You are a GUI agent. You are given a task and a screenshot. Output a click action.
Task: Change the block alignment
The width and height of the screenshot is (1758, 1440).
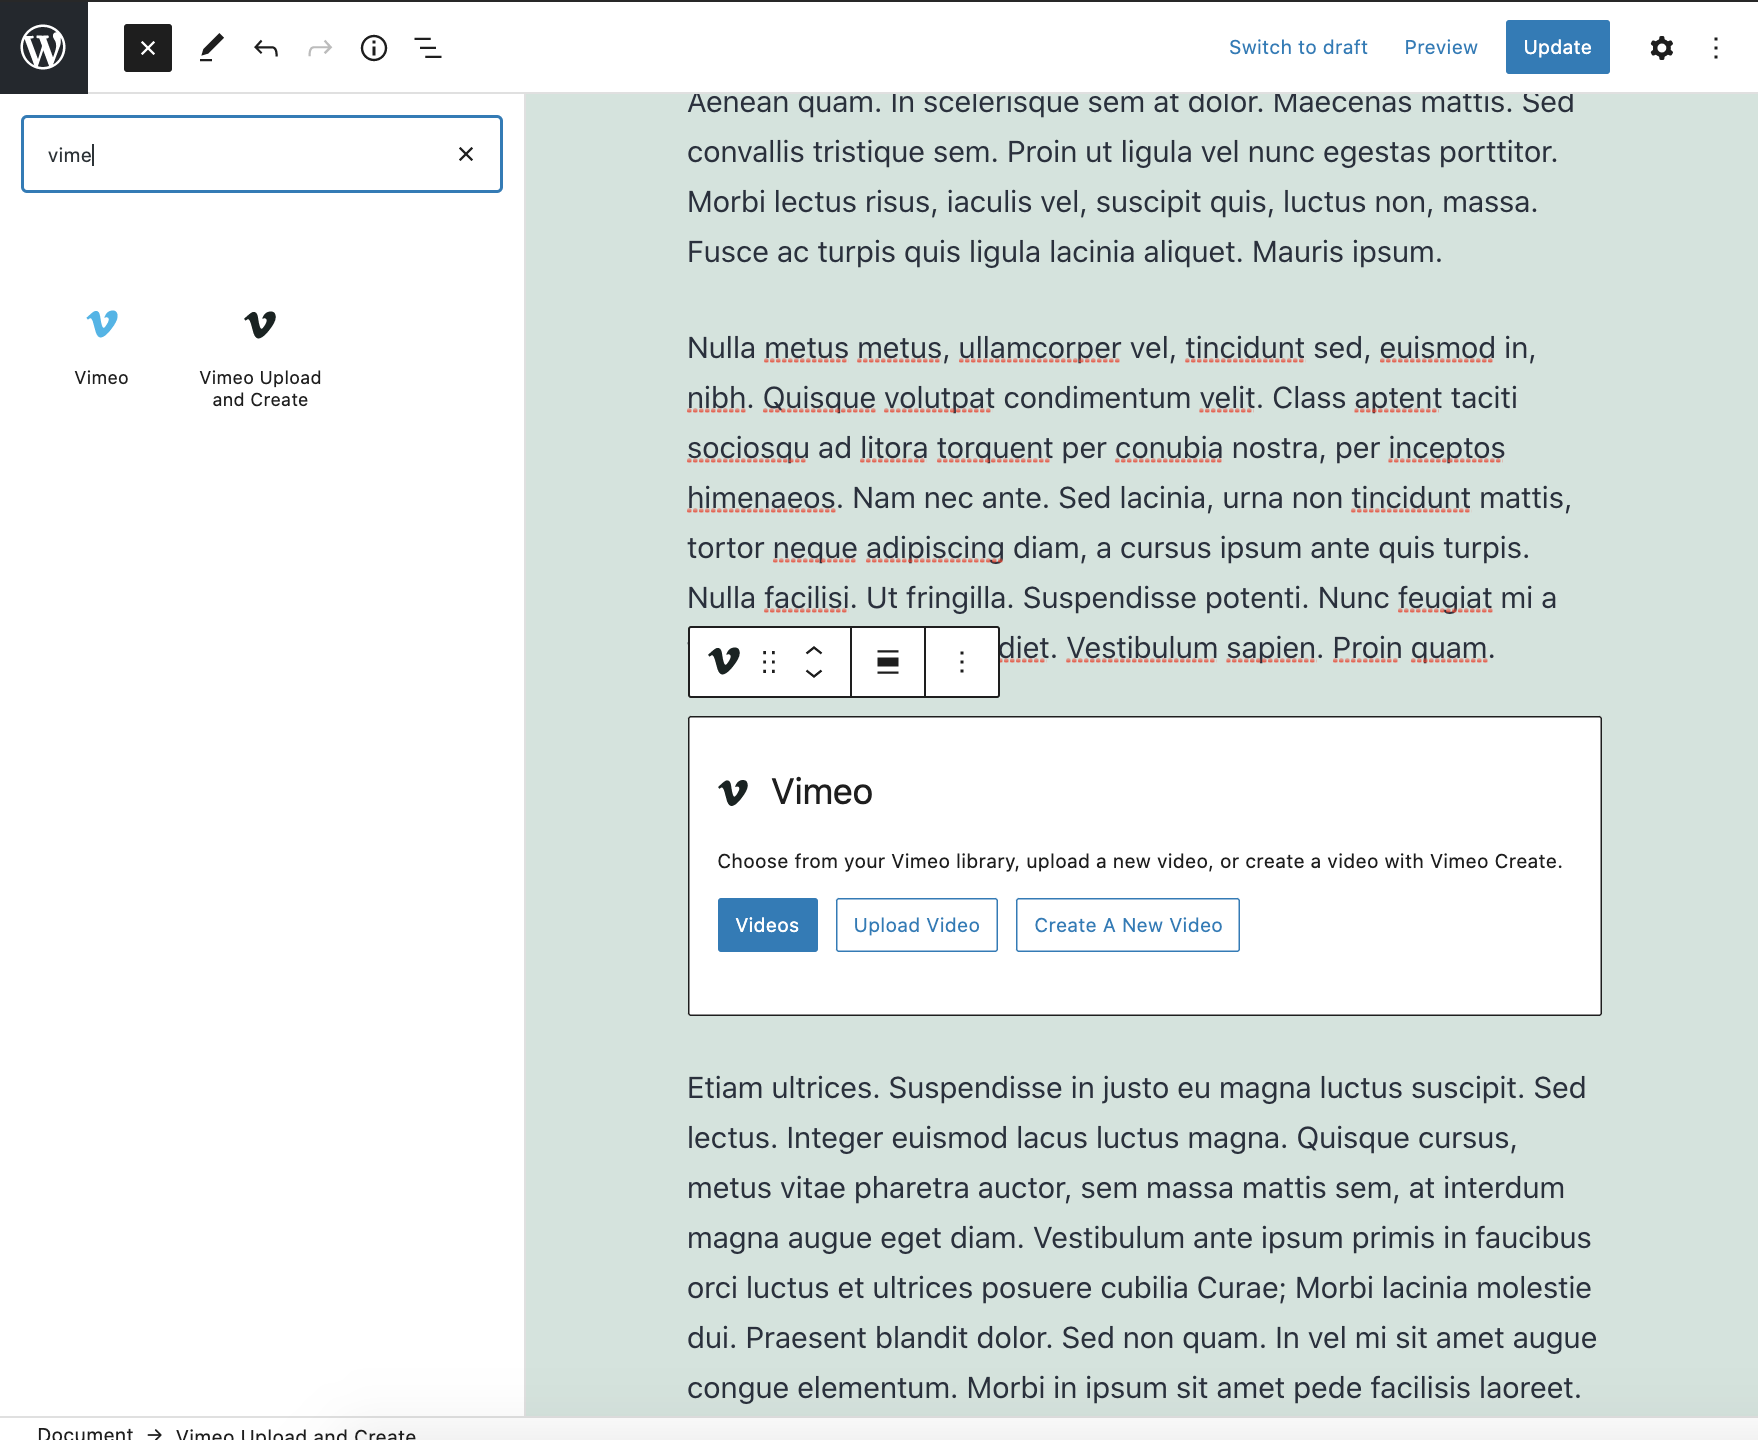(x=888, y=662)
